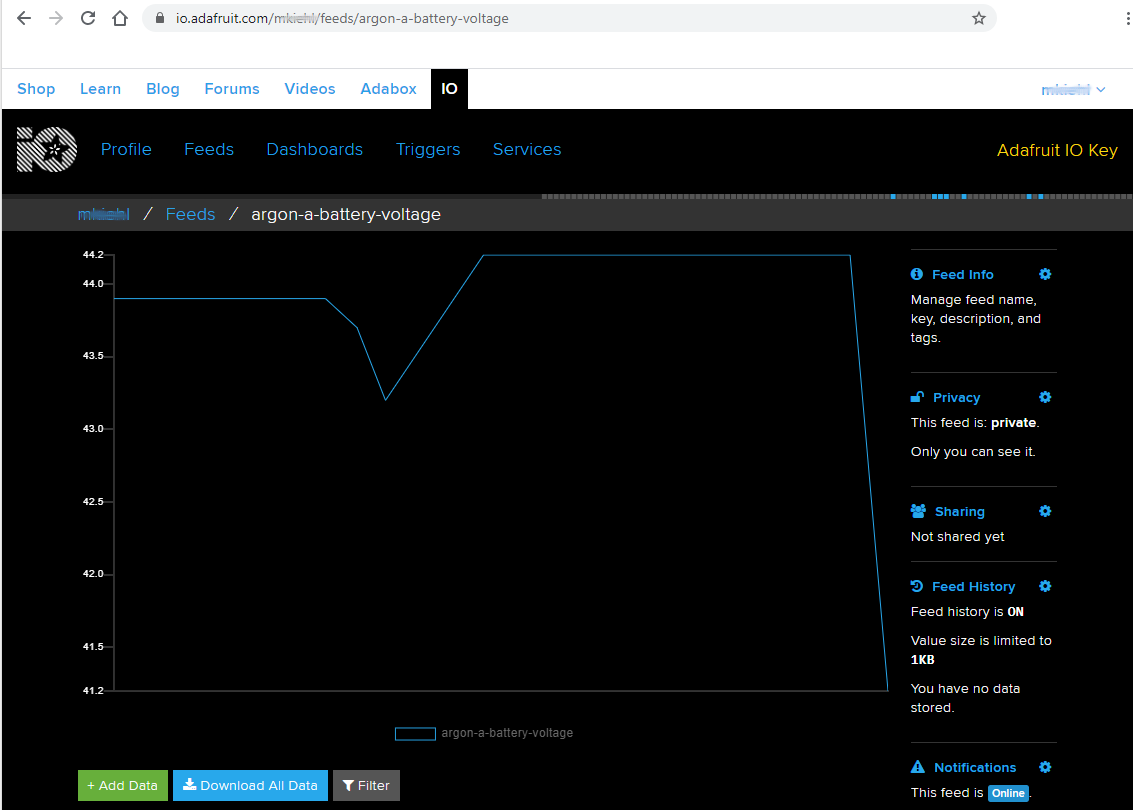Click the browser forward arrow
Image resolution: width=1133 pixels, height=810 pixels.
click(x=56, y=18)
